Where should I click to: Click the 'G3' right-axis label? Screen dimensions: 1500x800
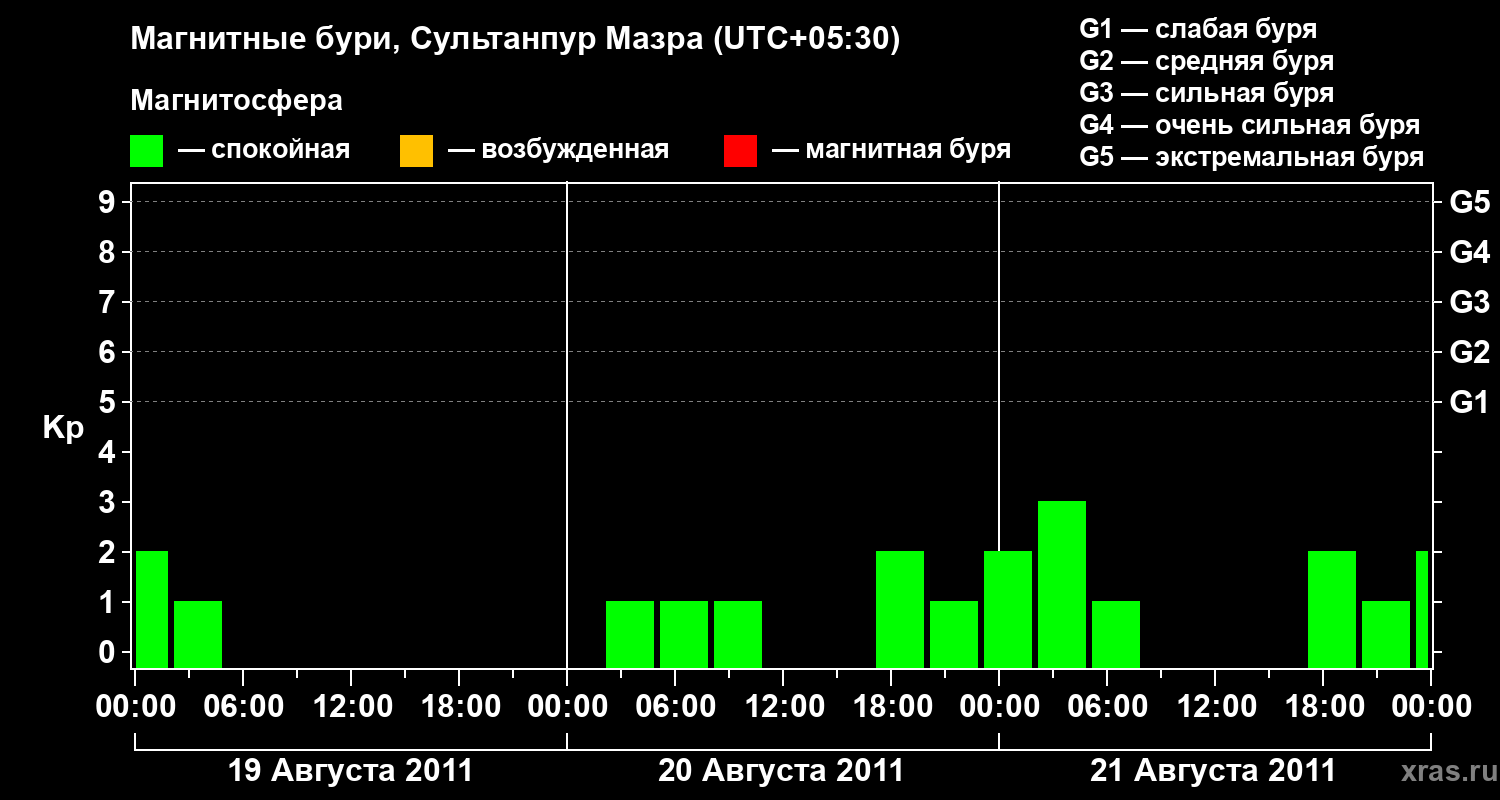point(1470,302)
